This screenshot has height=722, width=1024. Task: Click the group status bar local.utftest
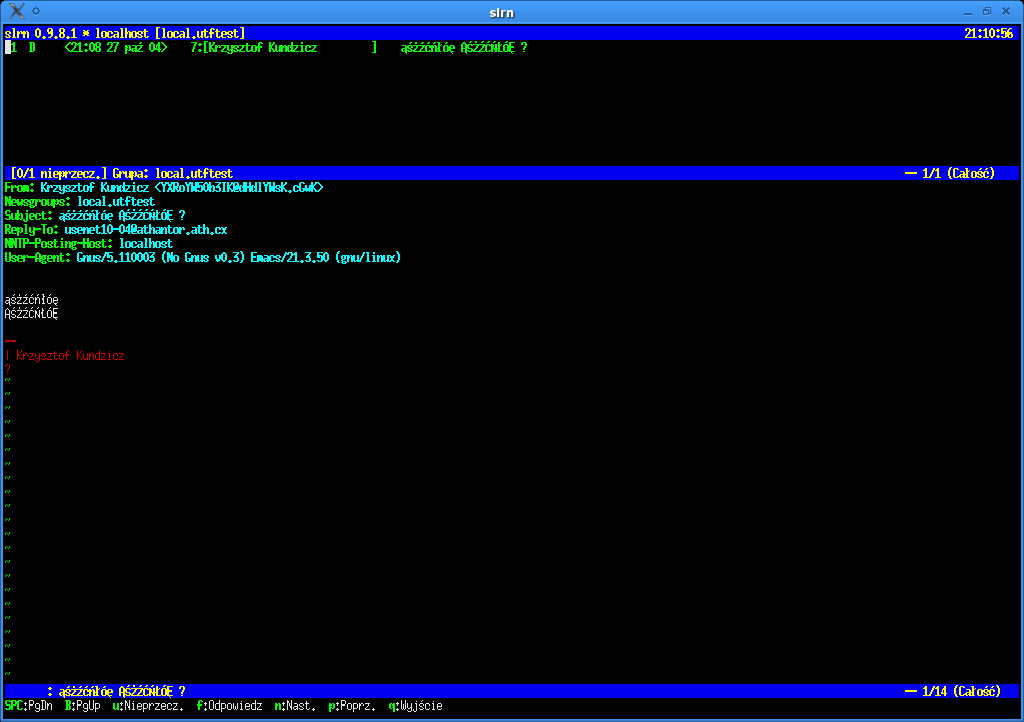[193, 174]
